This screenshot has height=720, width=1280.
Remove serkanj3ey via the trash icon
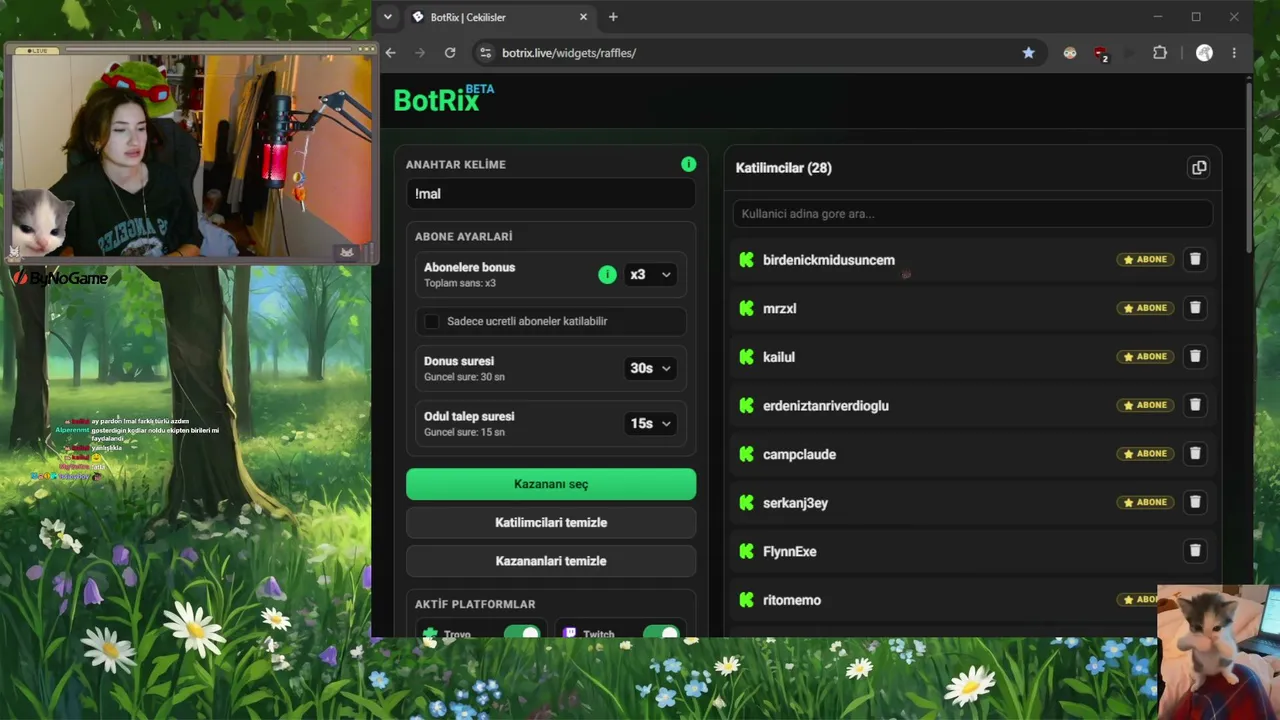pyautogui.click(x=1195, y=502)
